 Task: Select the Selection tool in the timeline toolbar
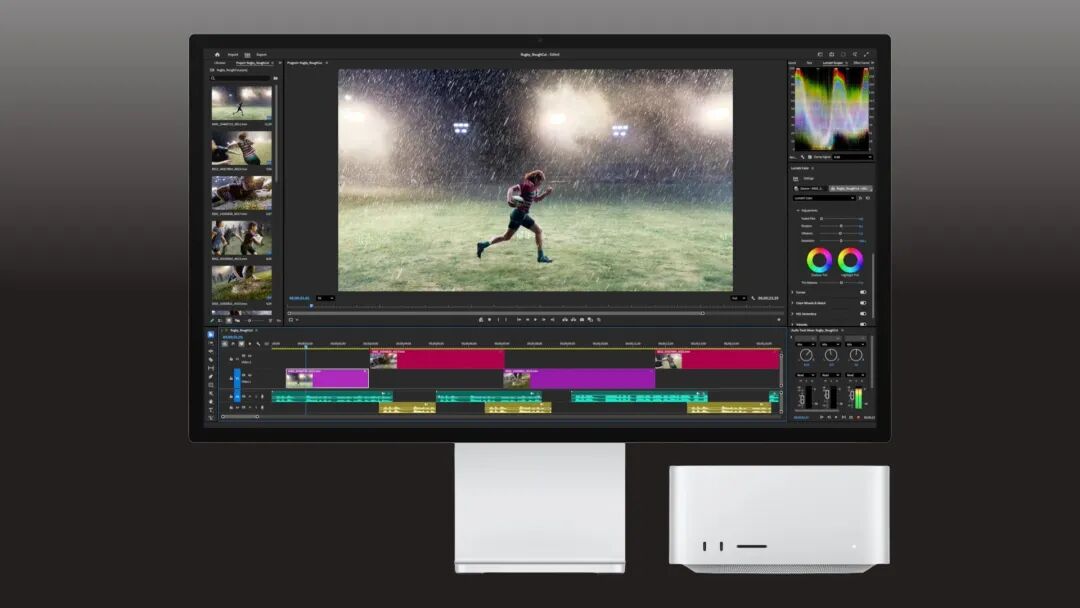(211, 335)
